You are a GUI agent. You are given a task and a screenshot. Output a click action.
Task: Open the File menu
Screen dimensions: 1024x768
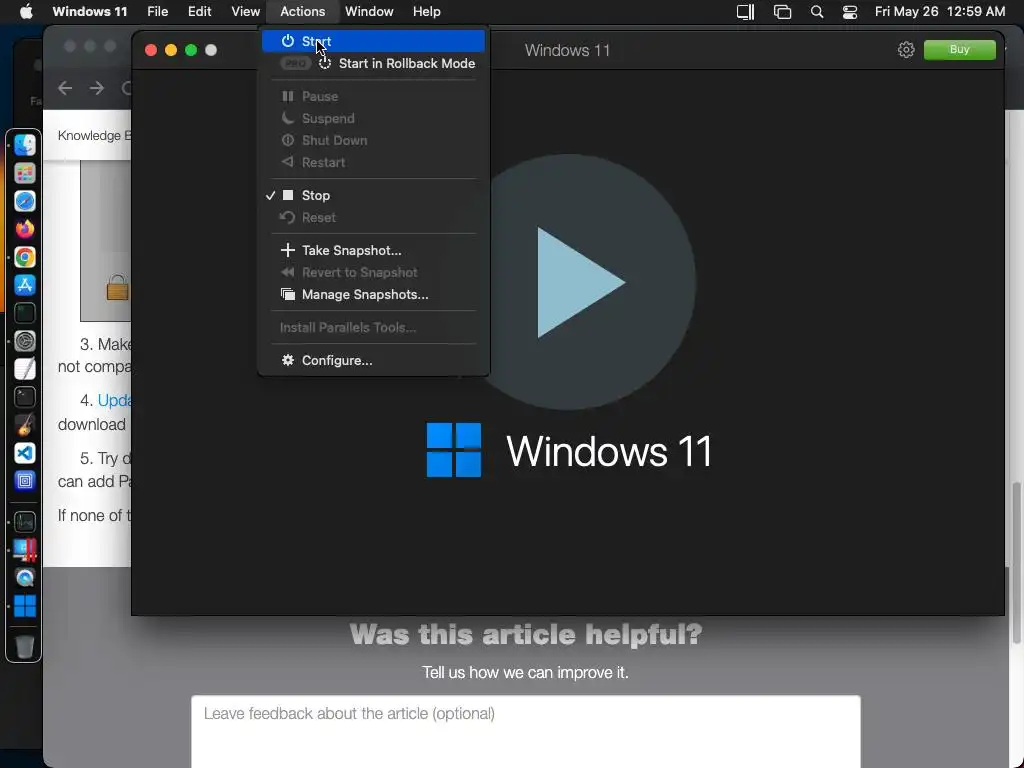157,12
